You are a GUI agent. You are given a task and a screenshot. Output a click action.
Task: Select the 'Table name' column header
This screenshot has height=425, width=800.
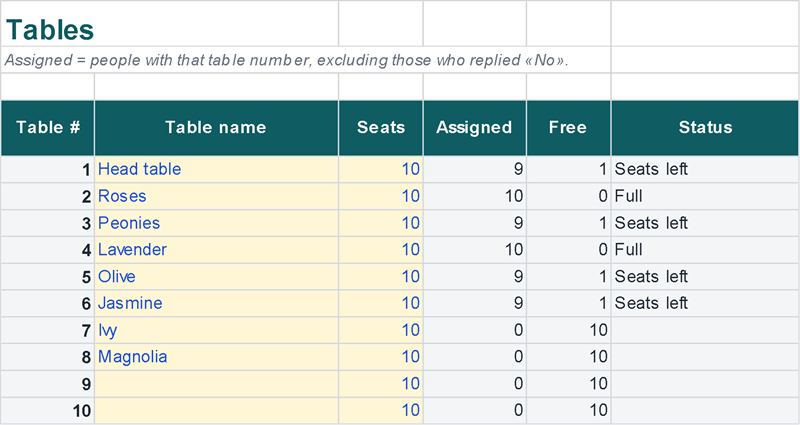[x=216, y=128]
